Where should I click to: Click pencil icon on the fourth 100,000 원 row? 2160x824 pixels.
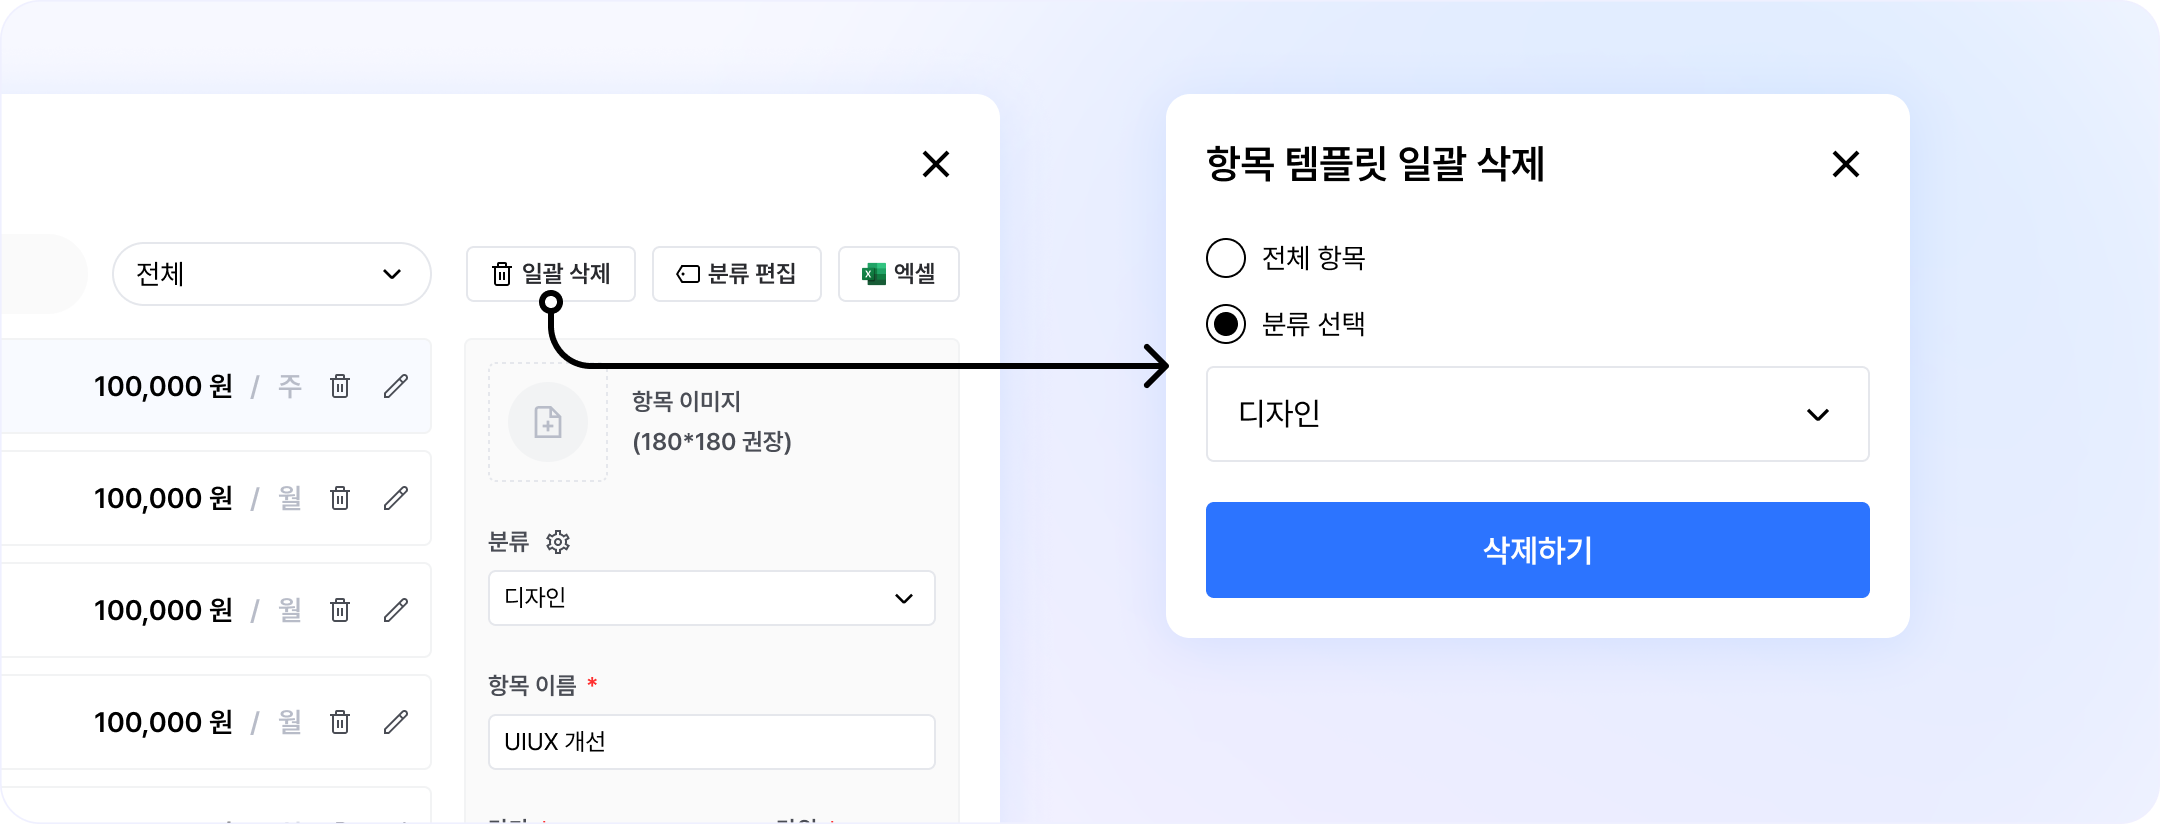[x=396, y=722]
